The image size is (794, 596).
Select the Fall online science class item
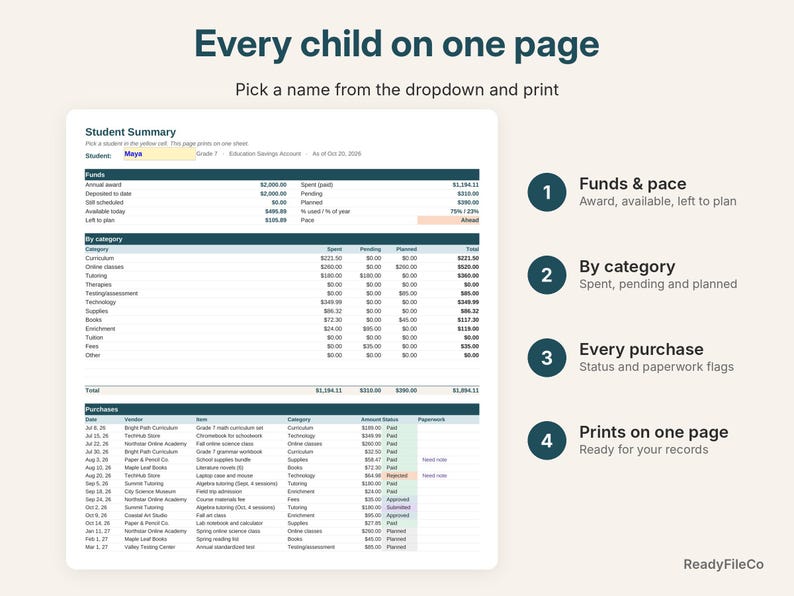coord(225,444)
